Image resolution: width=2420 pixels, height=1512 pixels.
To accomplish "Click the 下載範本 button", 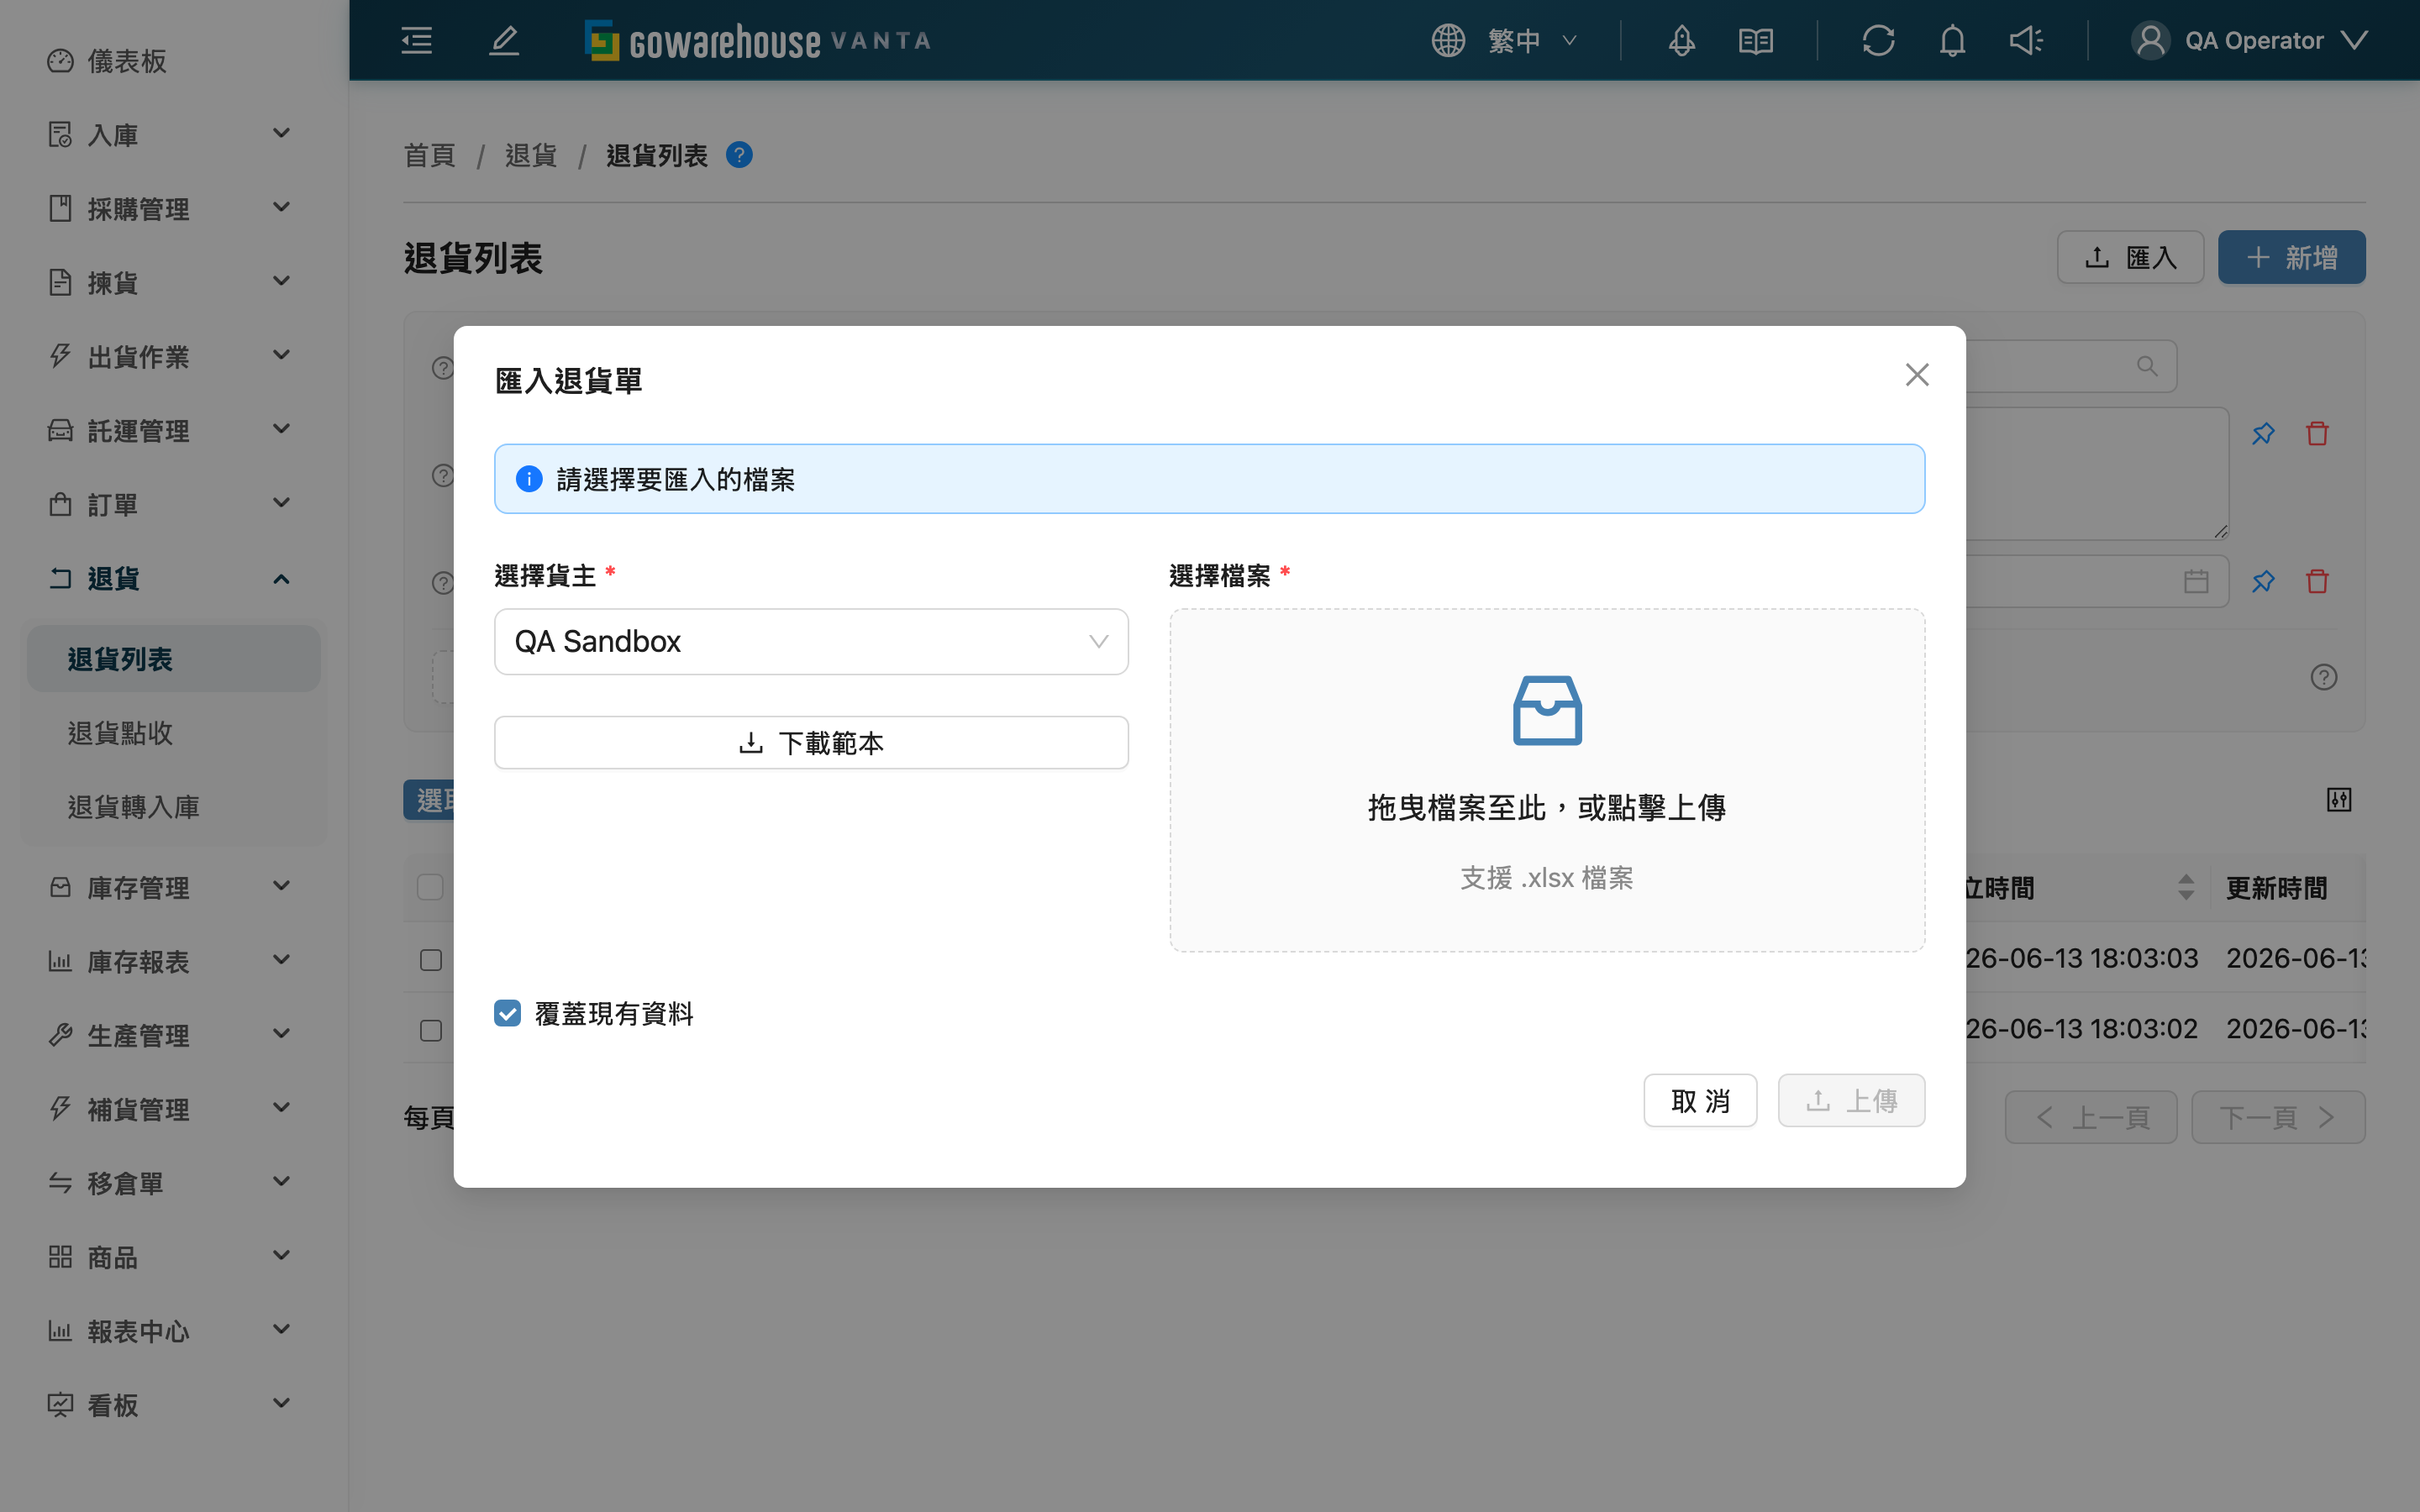I will (x=811, y=742).
